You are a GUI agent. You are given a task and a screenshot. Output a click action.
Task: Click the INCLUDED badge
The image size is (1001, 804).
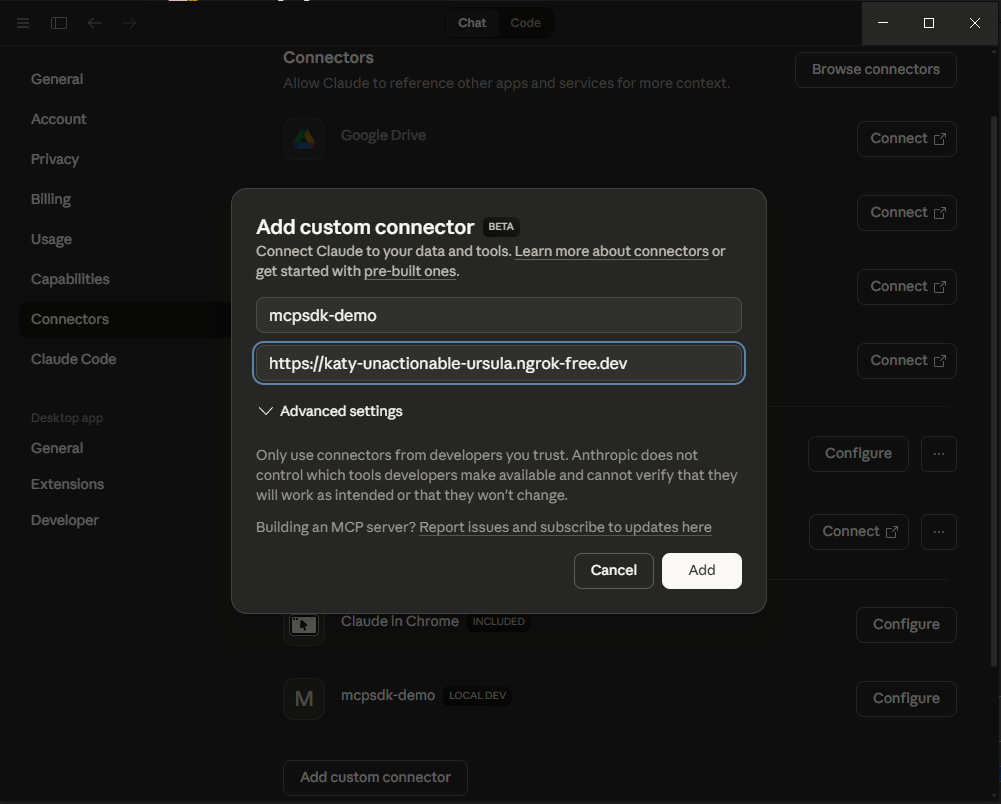pyautogui.click(x=499, y=621)
